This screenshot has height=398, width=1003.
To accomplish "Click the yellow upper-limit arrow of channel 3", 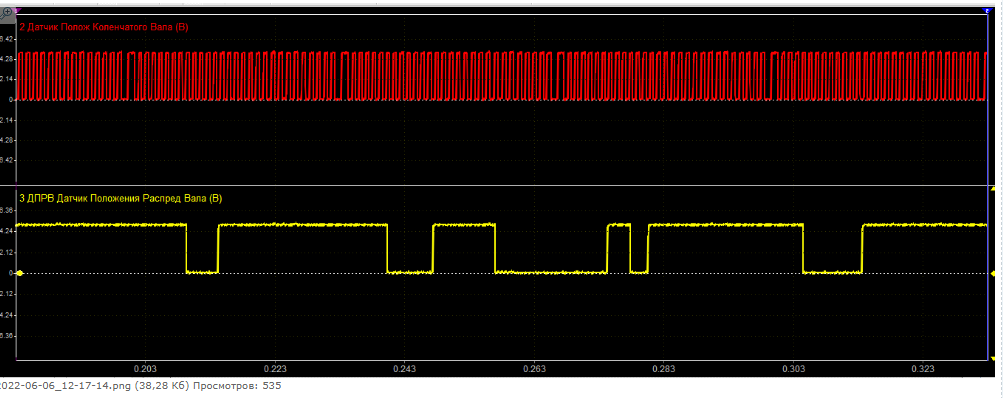I will pos(992,189).
